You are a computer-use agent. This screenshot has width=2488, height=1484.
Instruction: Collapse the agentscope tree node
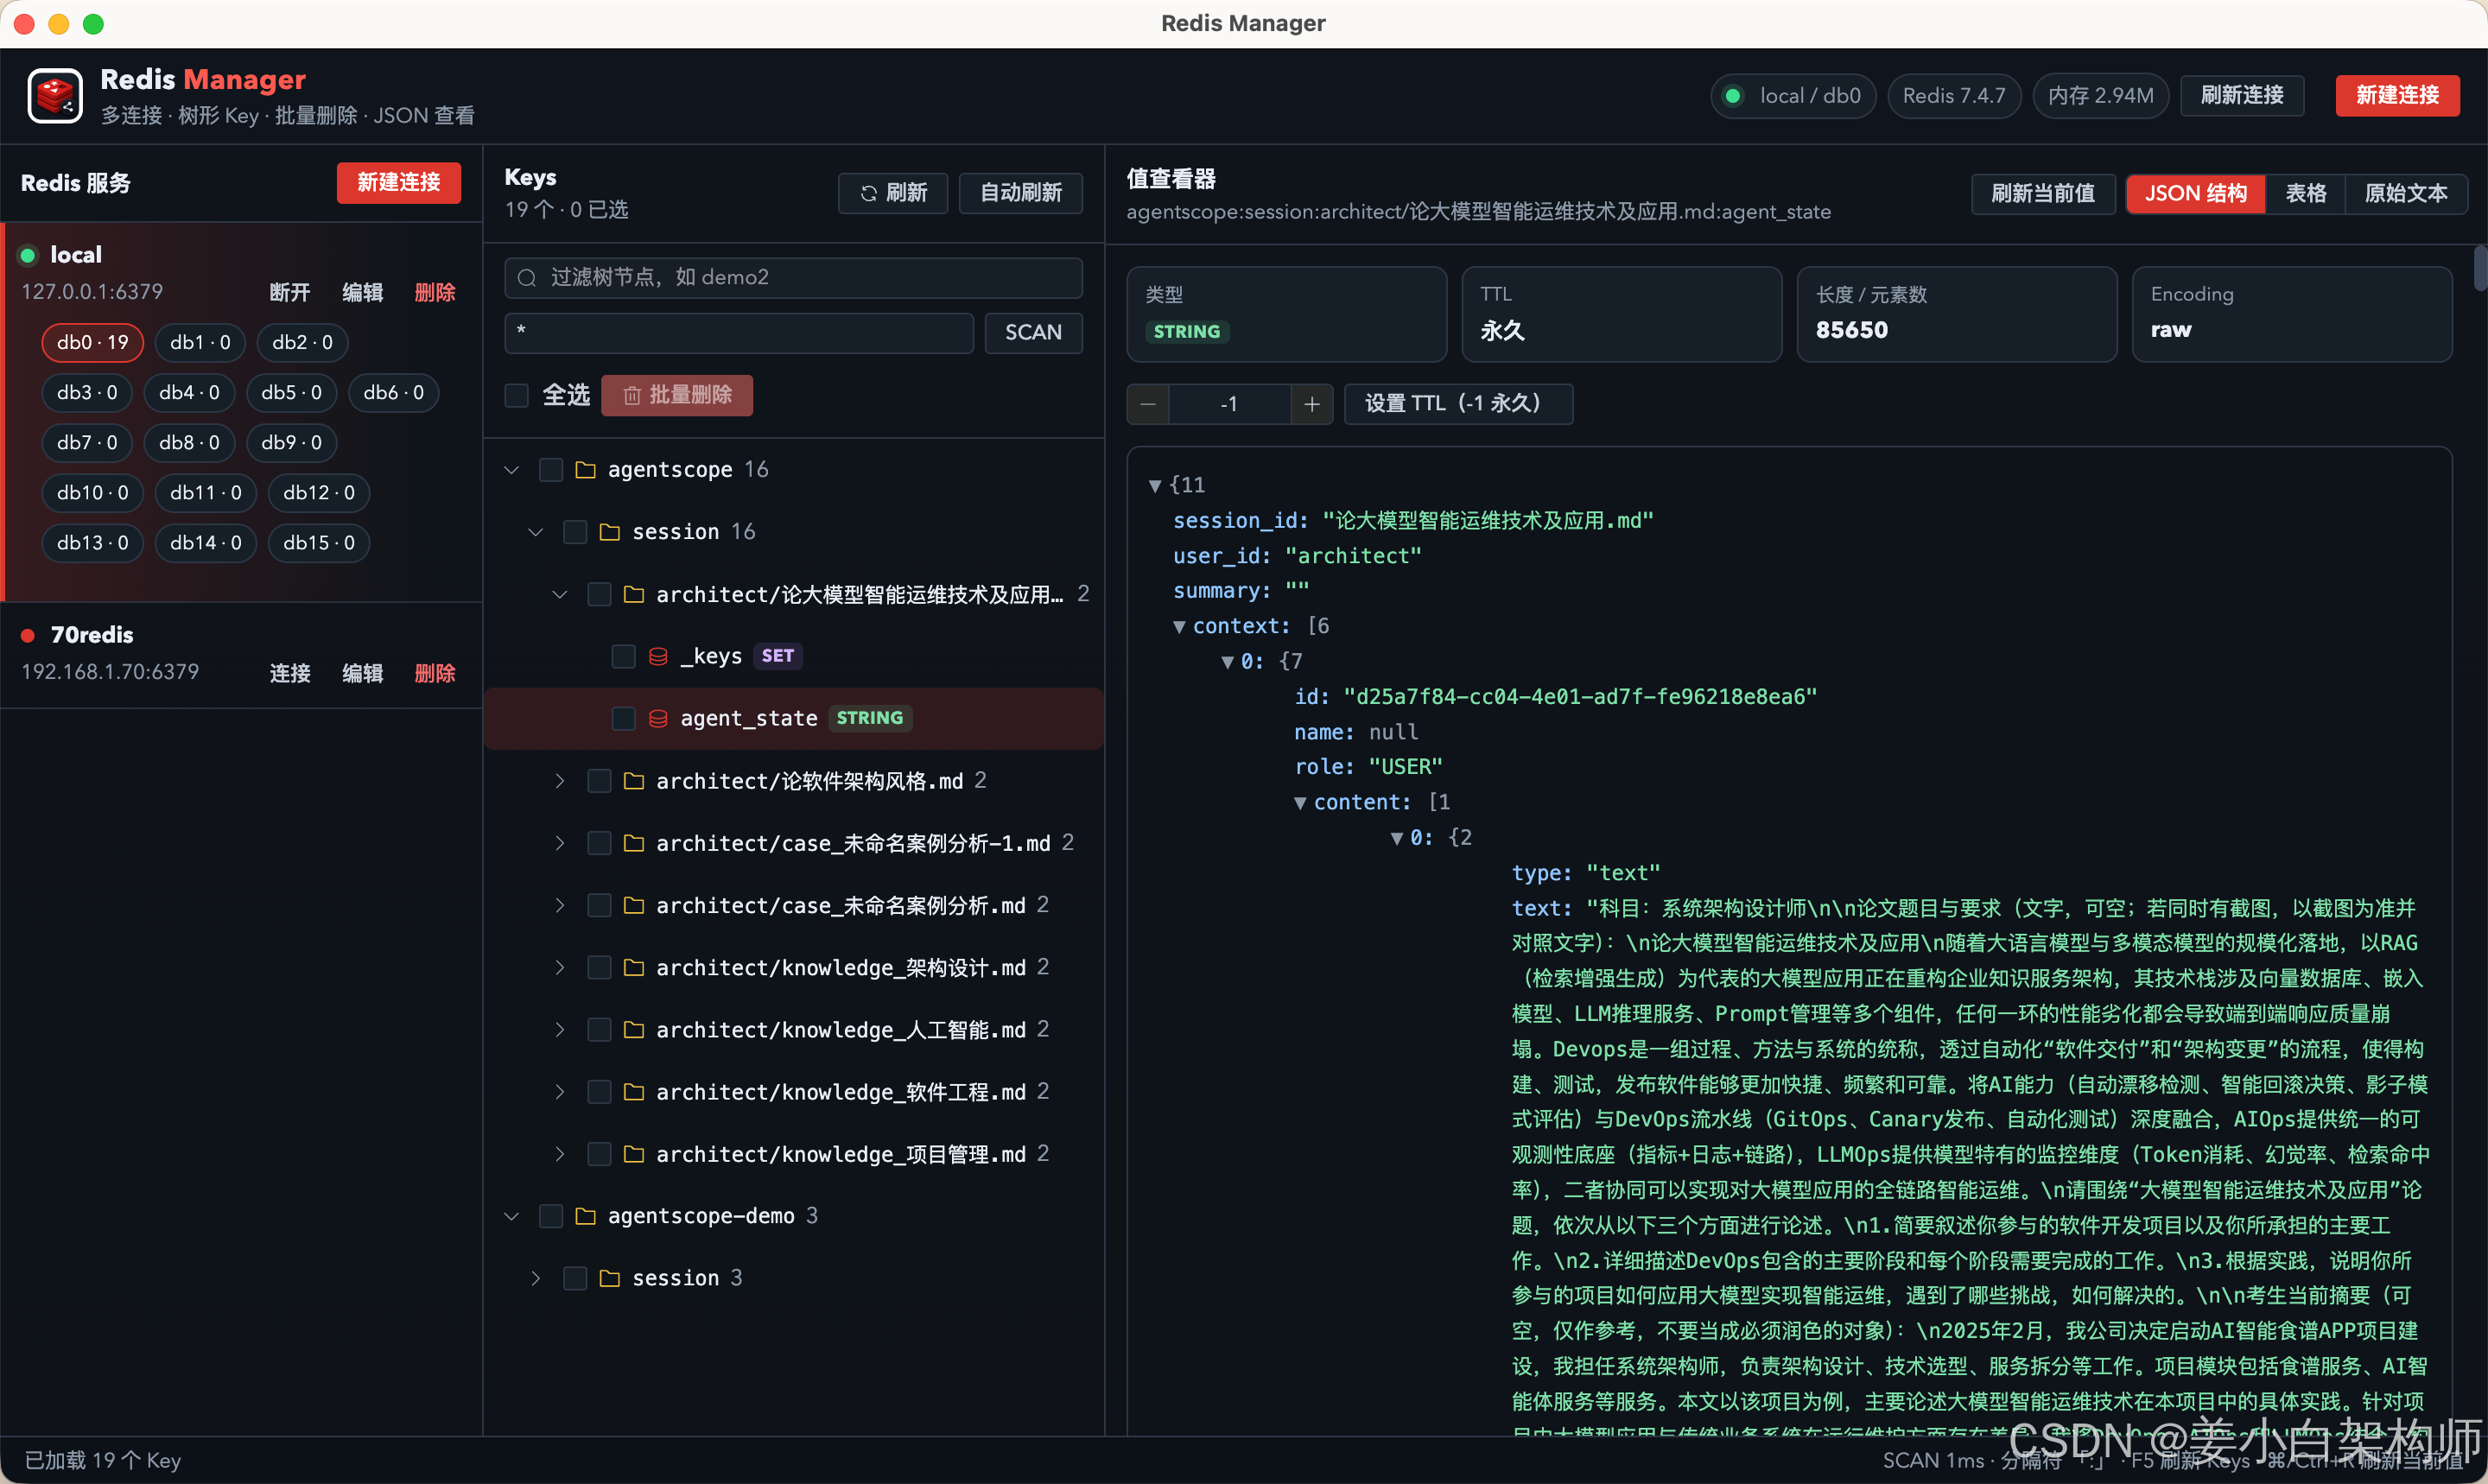pyautogui.click(x=512, y=469)
